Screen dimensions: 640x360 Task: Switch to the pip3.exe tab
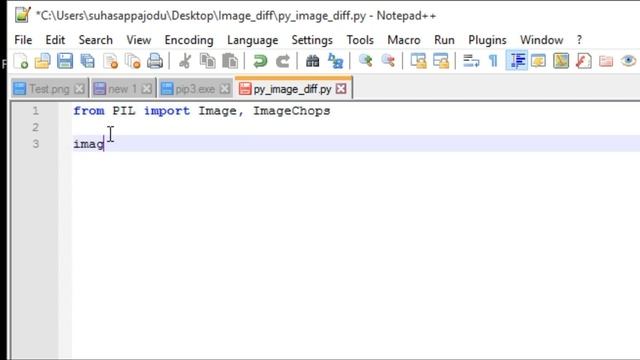195,89
